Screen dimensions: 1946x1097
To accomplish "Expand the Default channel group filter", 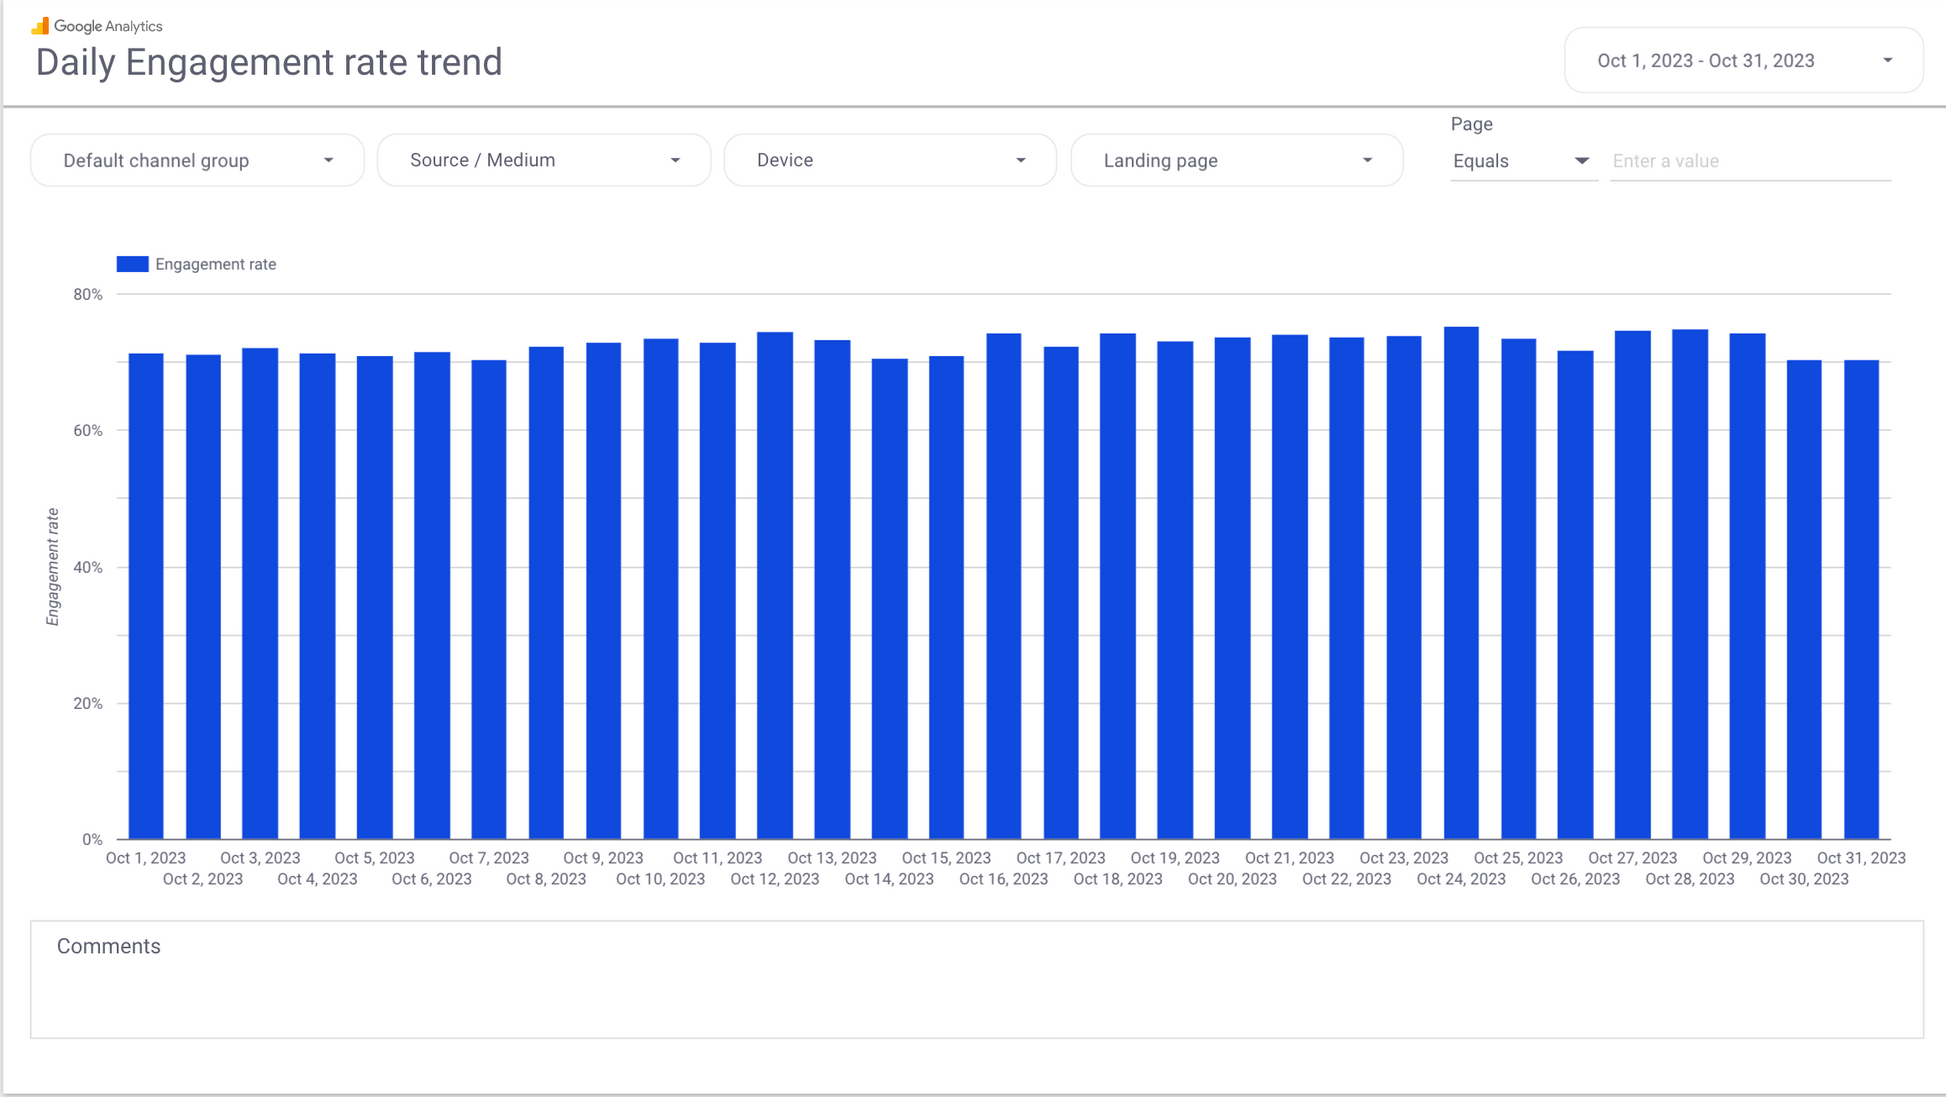I will coord(197,160).
